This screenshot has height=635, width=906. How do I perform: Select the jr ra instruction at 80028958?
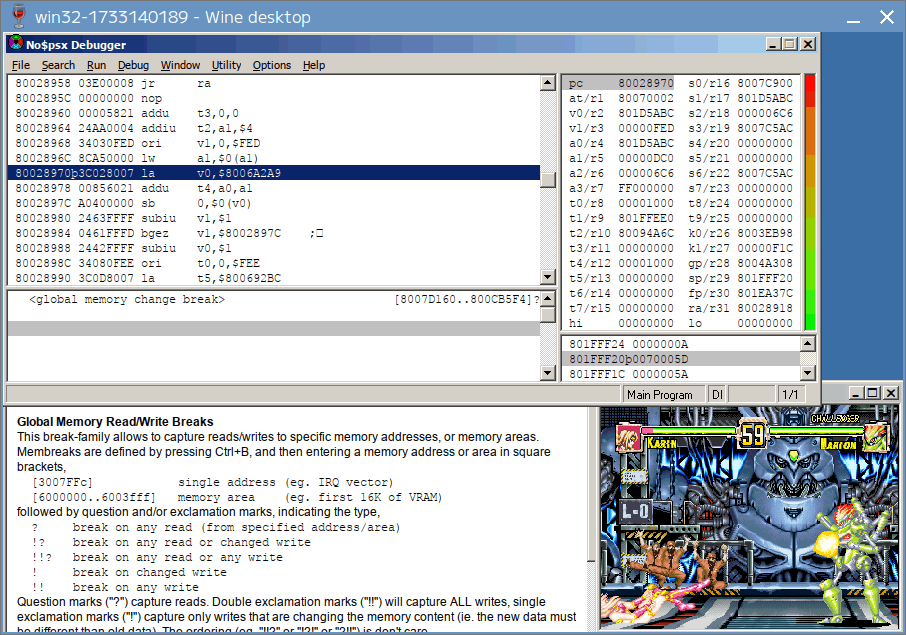(274, 83)
